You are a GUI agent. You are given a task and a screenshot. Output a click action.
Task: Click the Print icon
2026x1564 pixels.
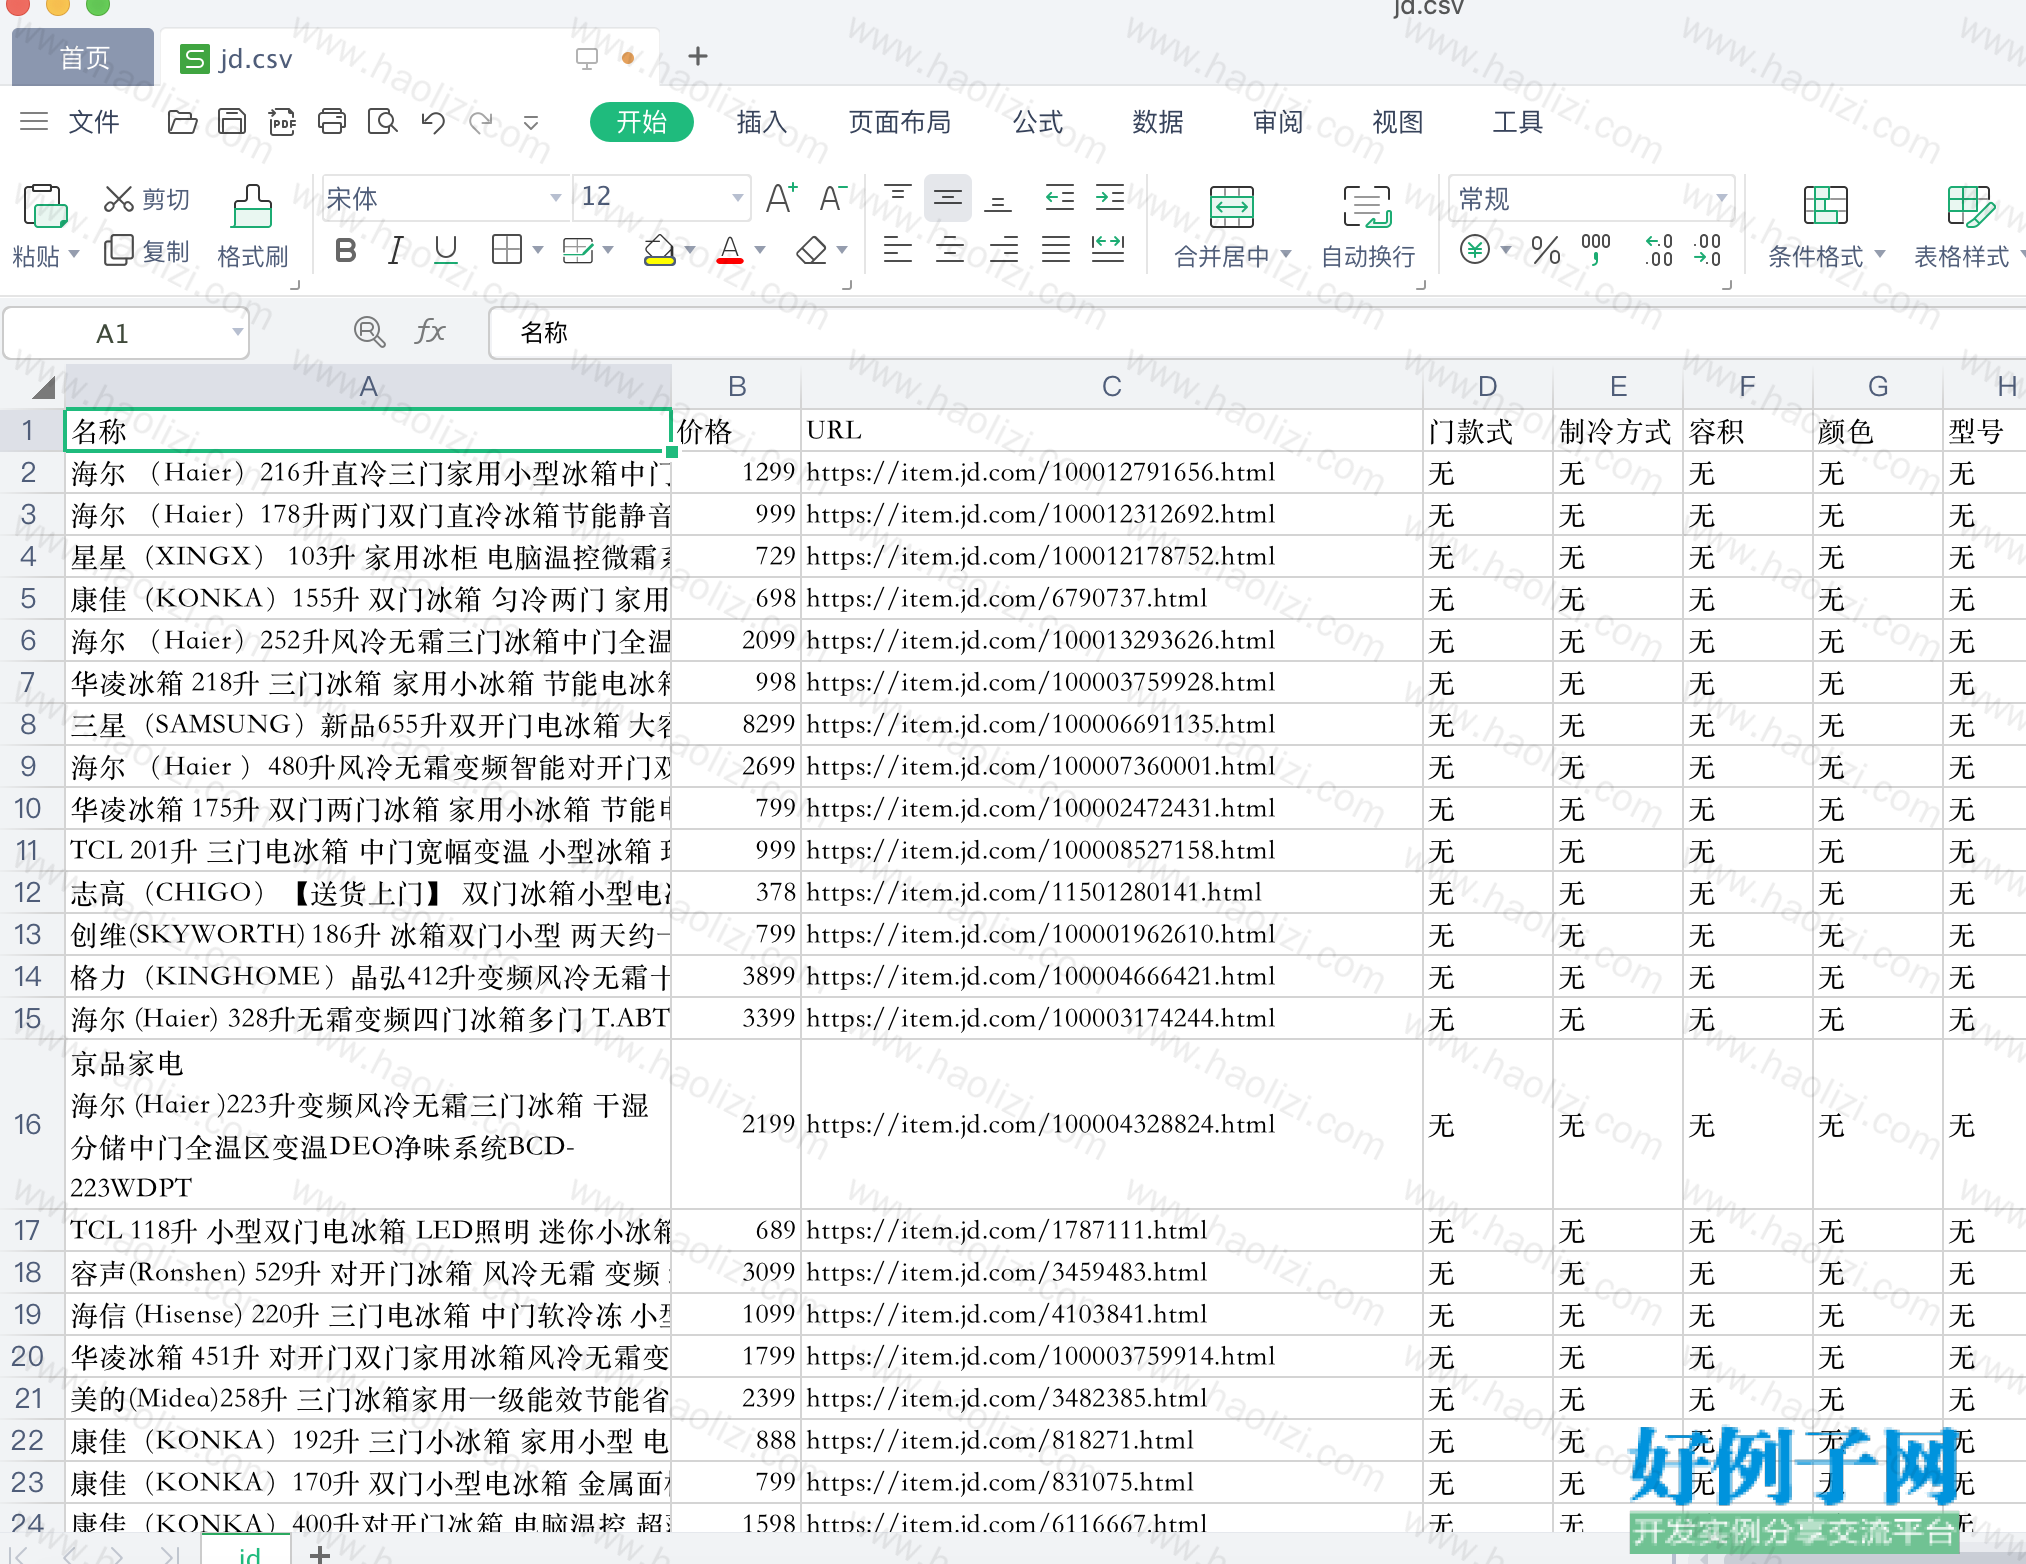coord(332,122)
